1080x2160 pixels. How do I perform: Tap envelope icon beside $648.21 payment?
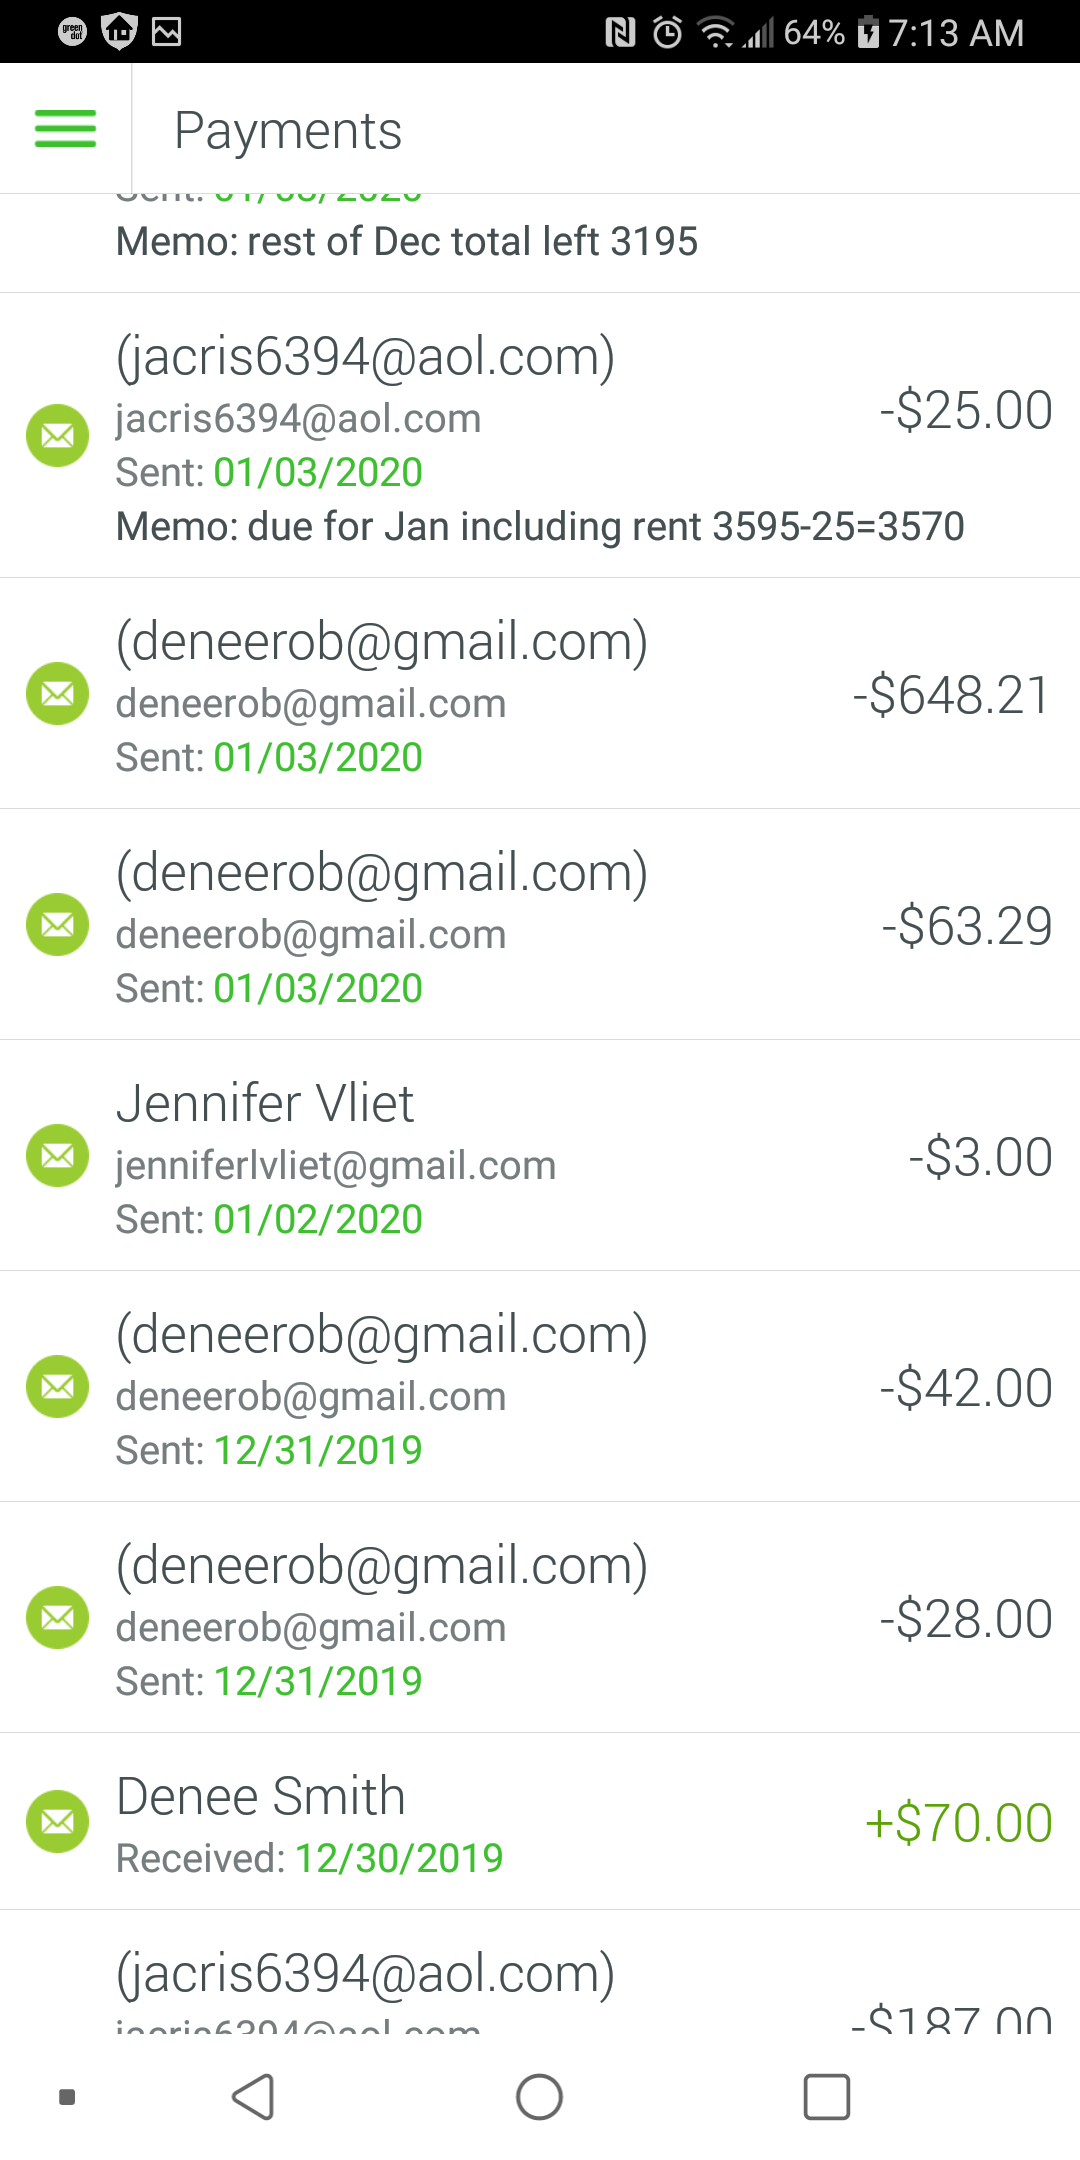point(57,694)
